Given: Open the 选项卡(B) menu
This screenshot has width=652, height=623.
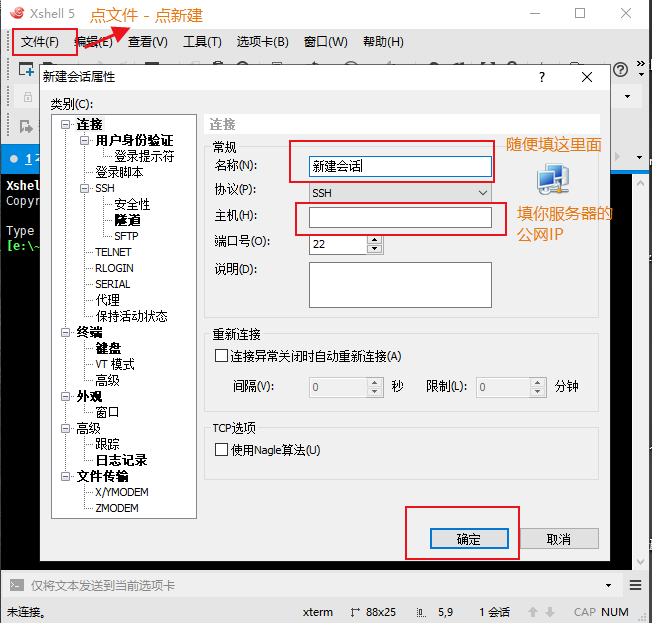Looking at the screenshot, I should click(262, 42).
